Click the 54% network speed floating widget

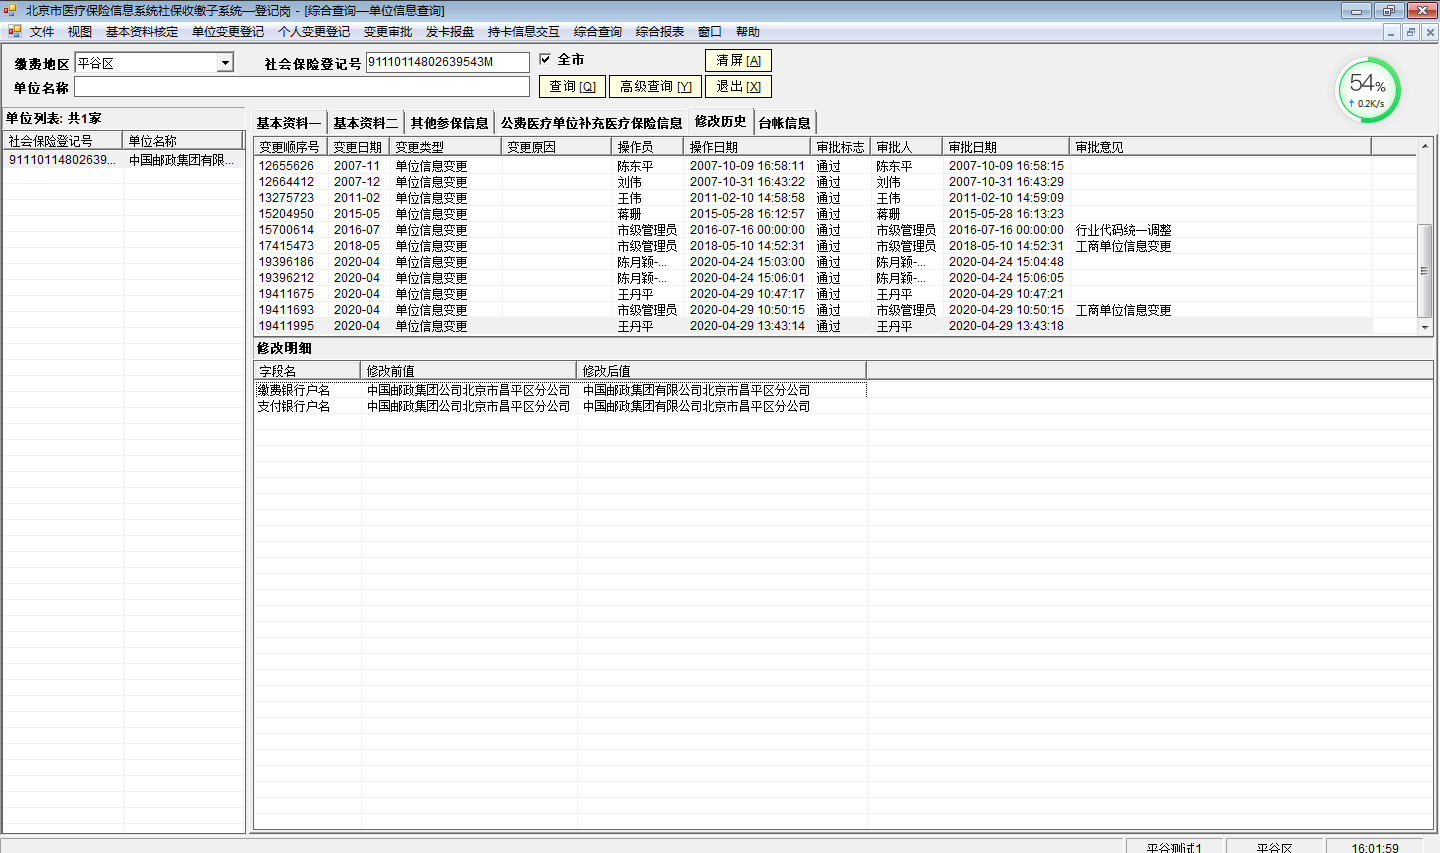click(x=1368, y=90)
